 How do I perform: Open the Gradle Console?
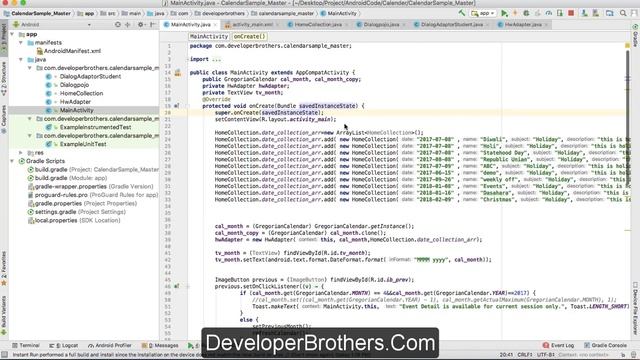click(x=605, y=345)
